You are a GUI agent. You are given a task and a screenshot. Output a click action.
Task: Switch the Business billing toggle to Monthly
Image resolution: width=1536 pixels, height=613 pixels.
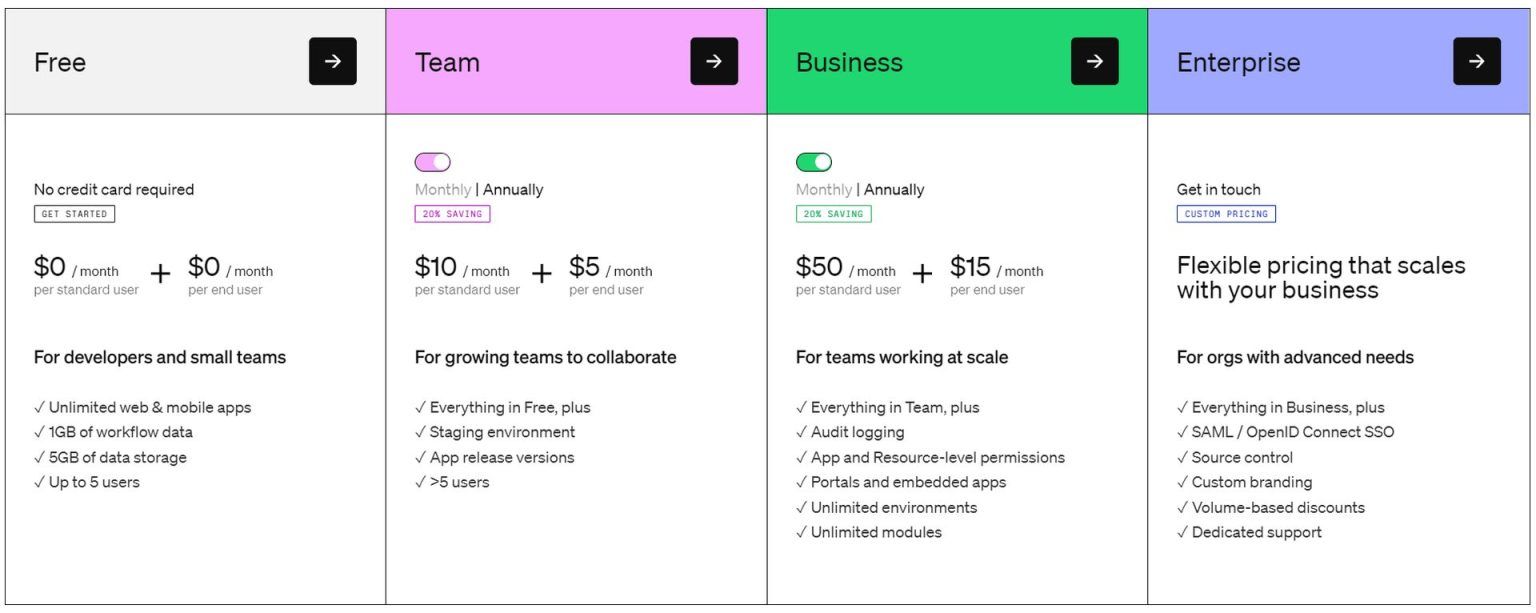point(812,161)
